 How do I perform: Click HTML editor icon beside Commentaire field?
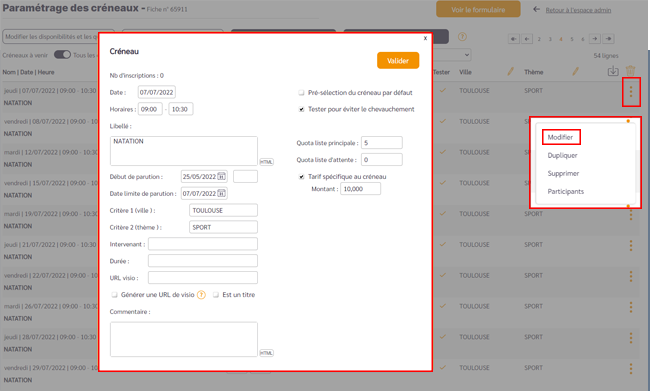click(x=266, y=353)
